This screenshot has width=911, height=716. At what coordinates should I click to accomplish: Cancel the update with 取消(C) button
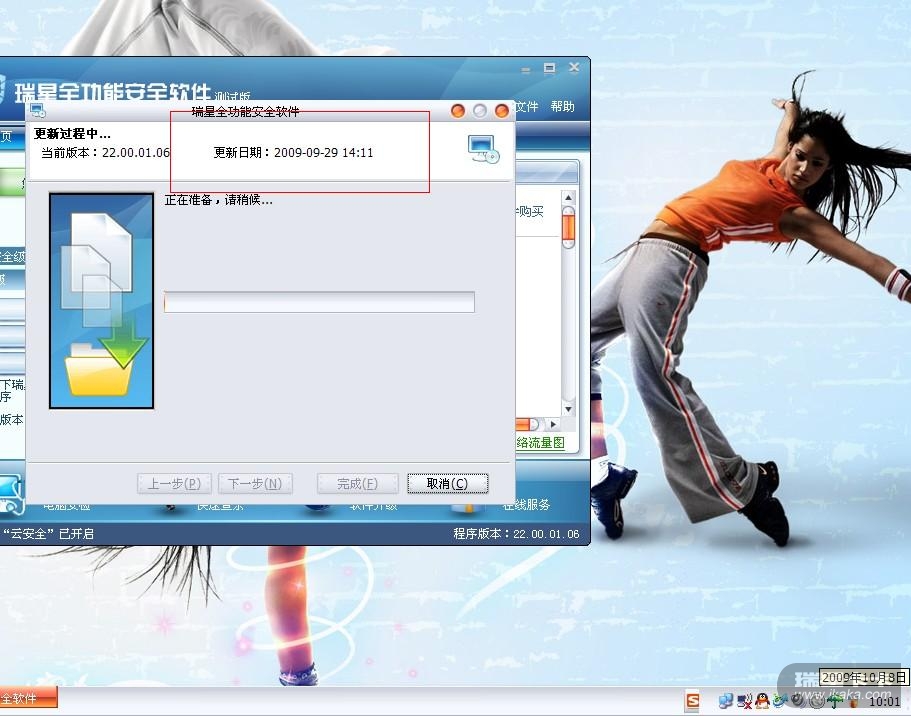tap(447, 484)
